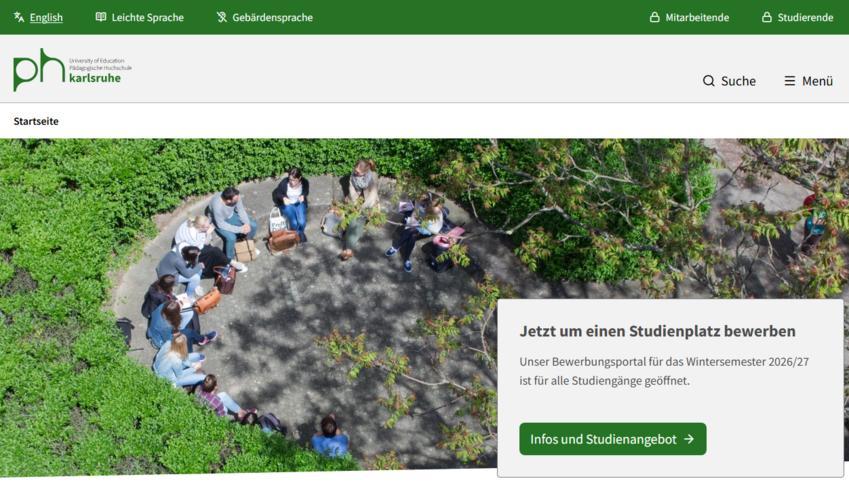This screenshot has height=500, width=849.
Task: Click the Startseite breadcrumb
Action: (36, 121)
